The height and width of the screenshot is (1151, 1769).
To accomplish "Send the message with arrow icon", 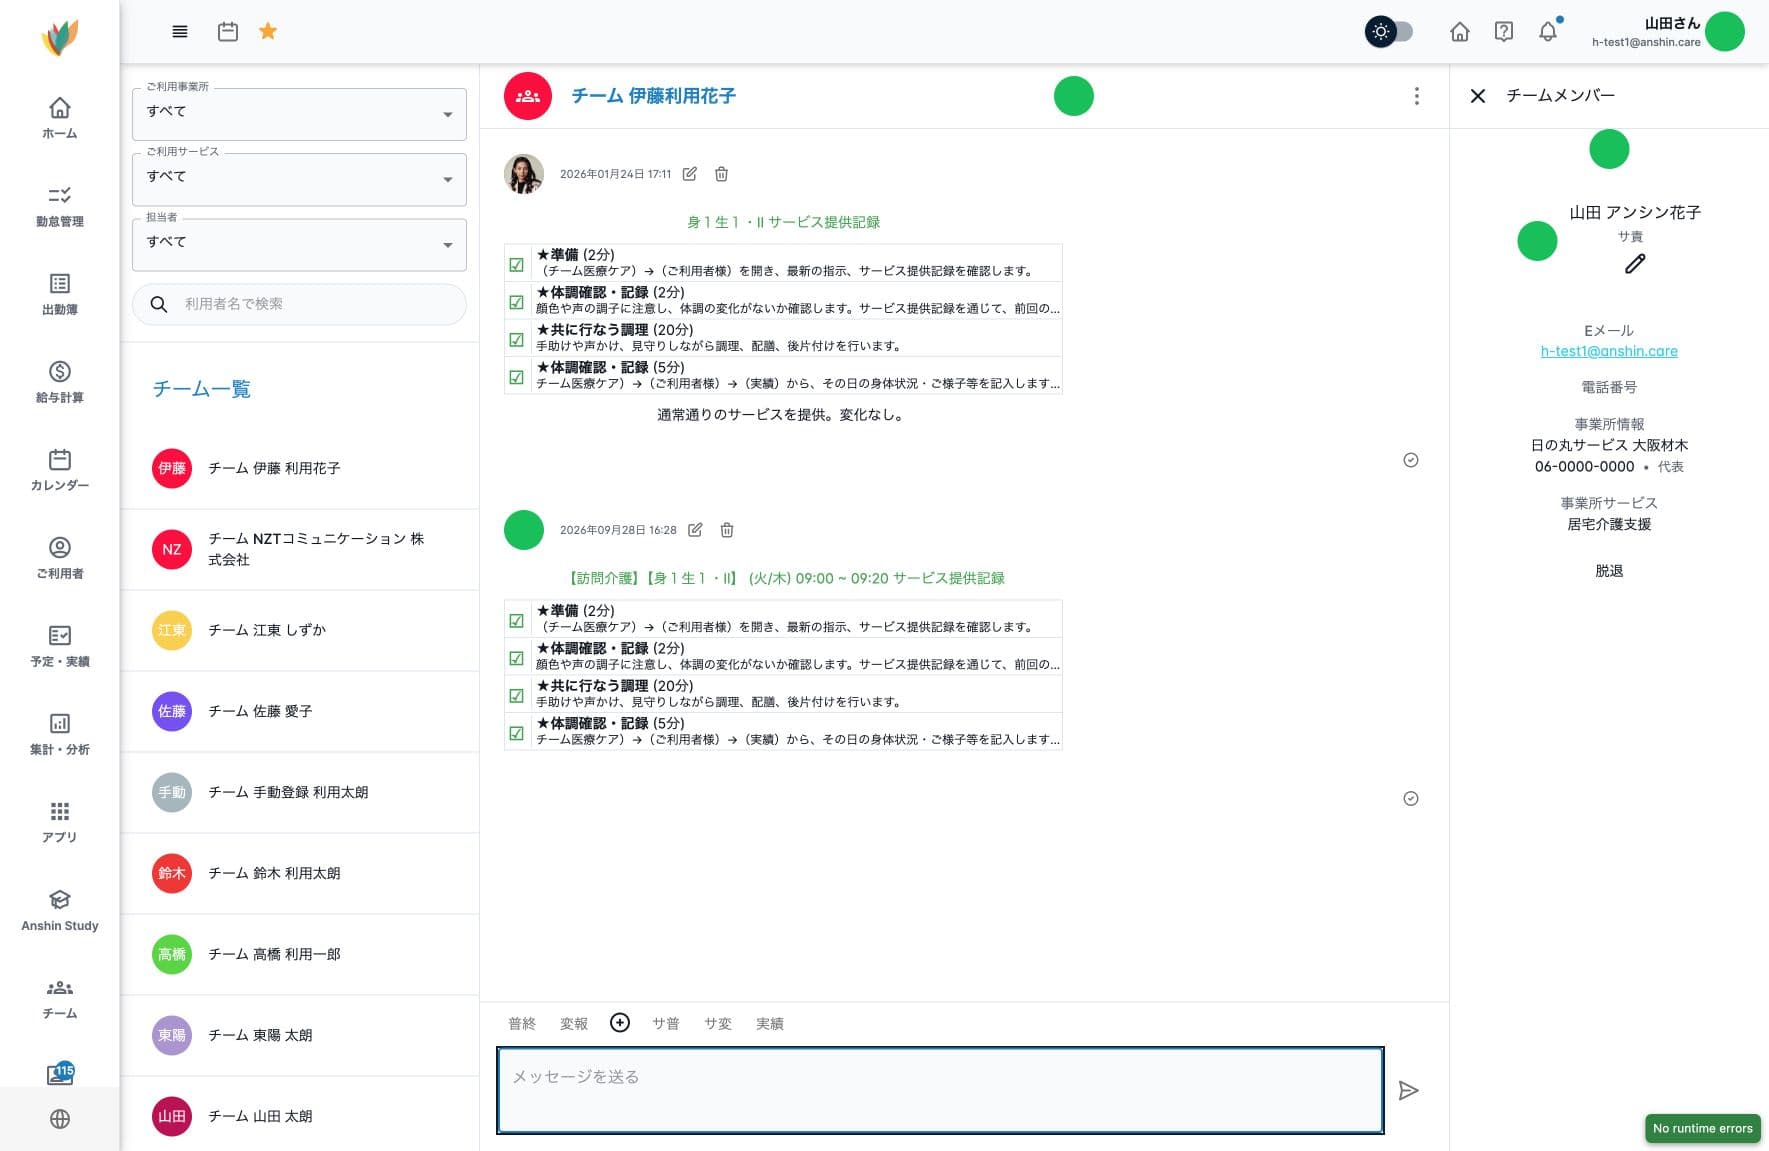I will point(1408,1090).
